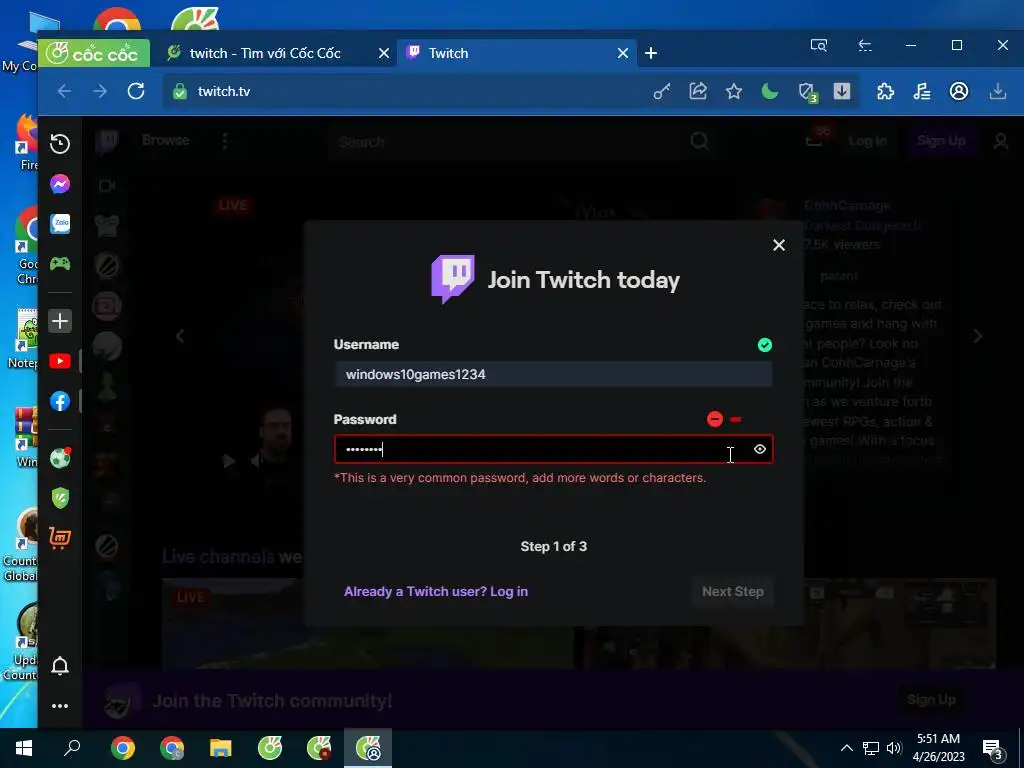Show hidden system tray icons
This screenshot has height=768, width=1024.
tap(846, 748)
